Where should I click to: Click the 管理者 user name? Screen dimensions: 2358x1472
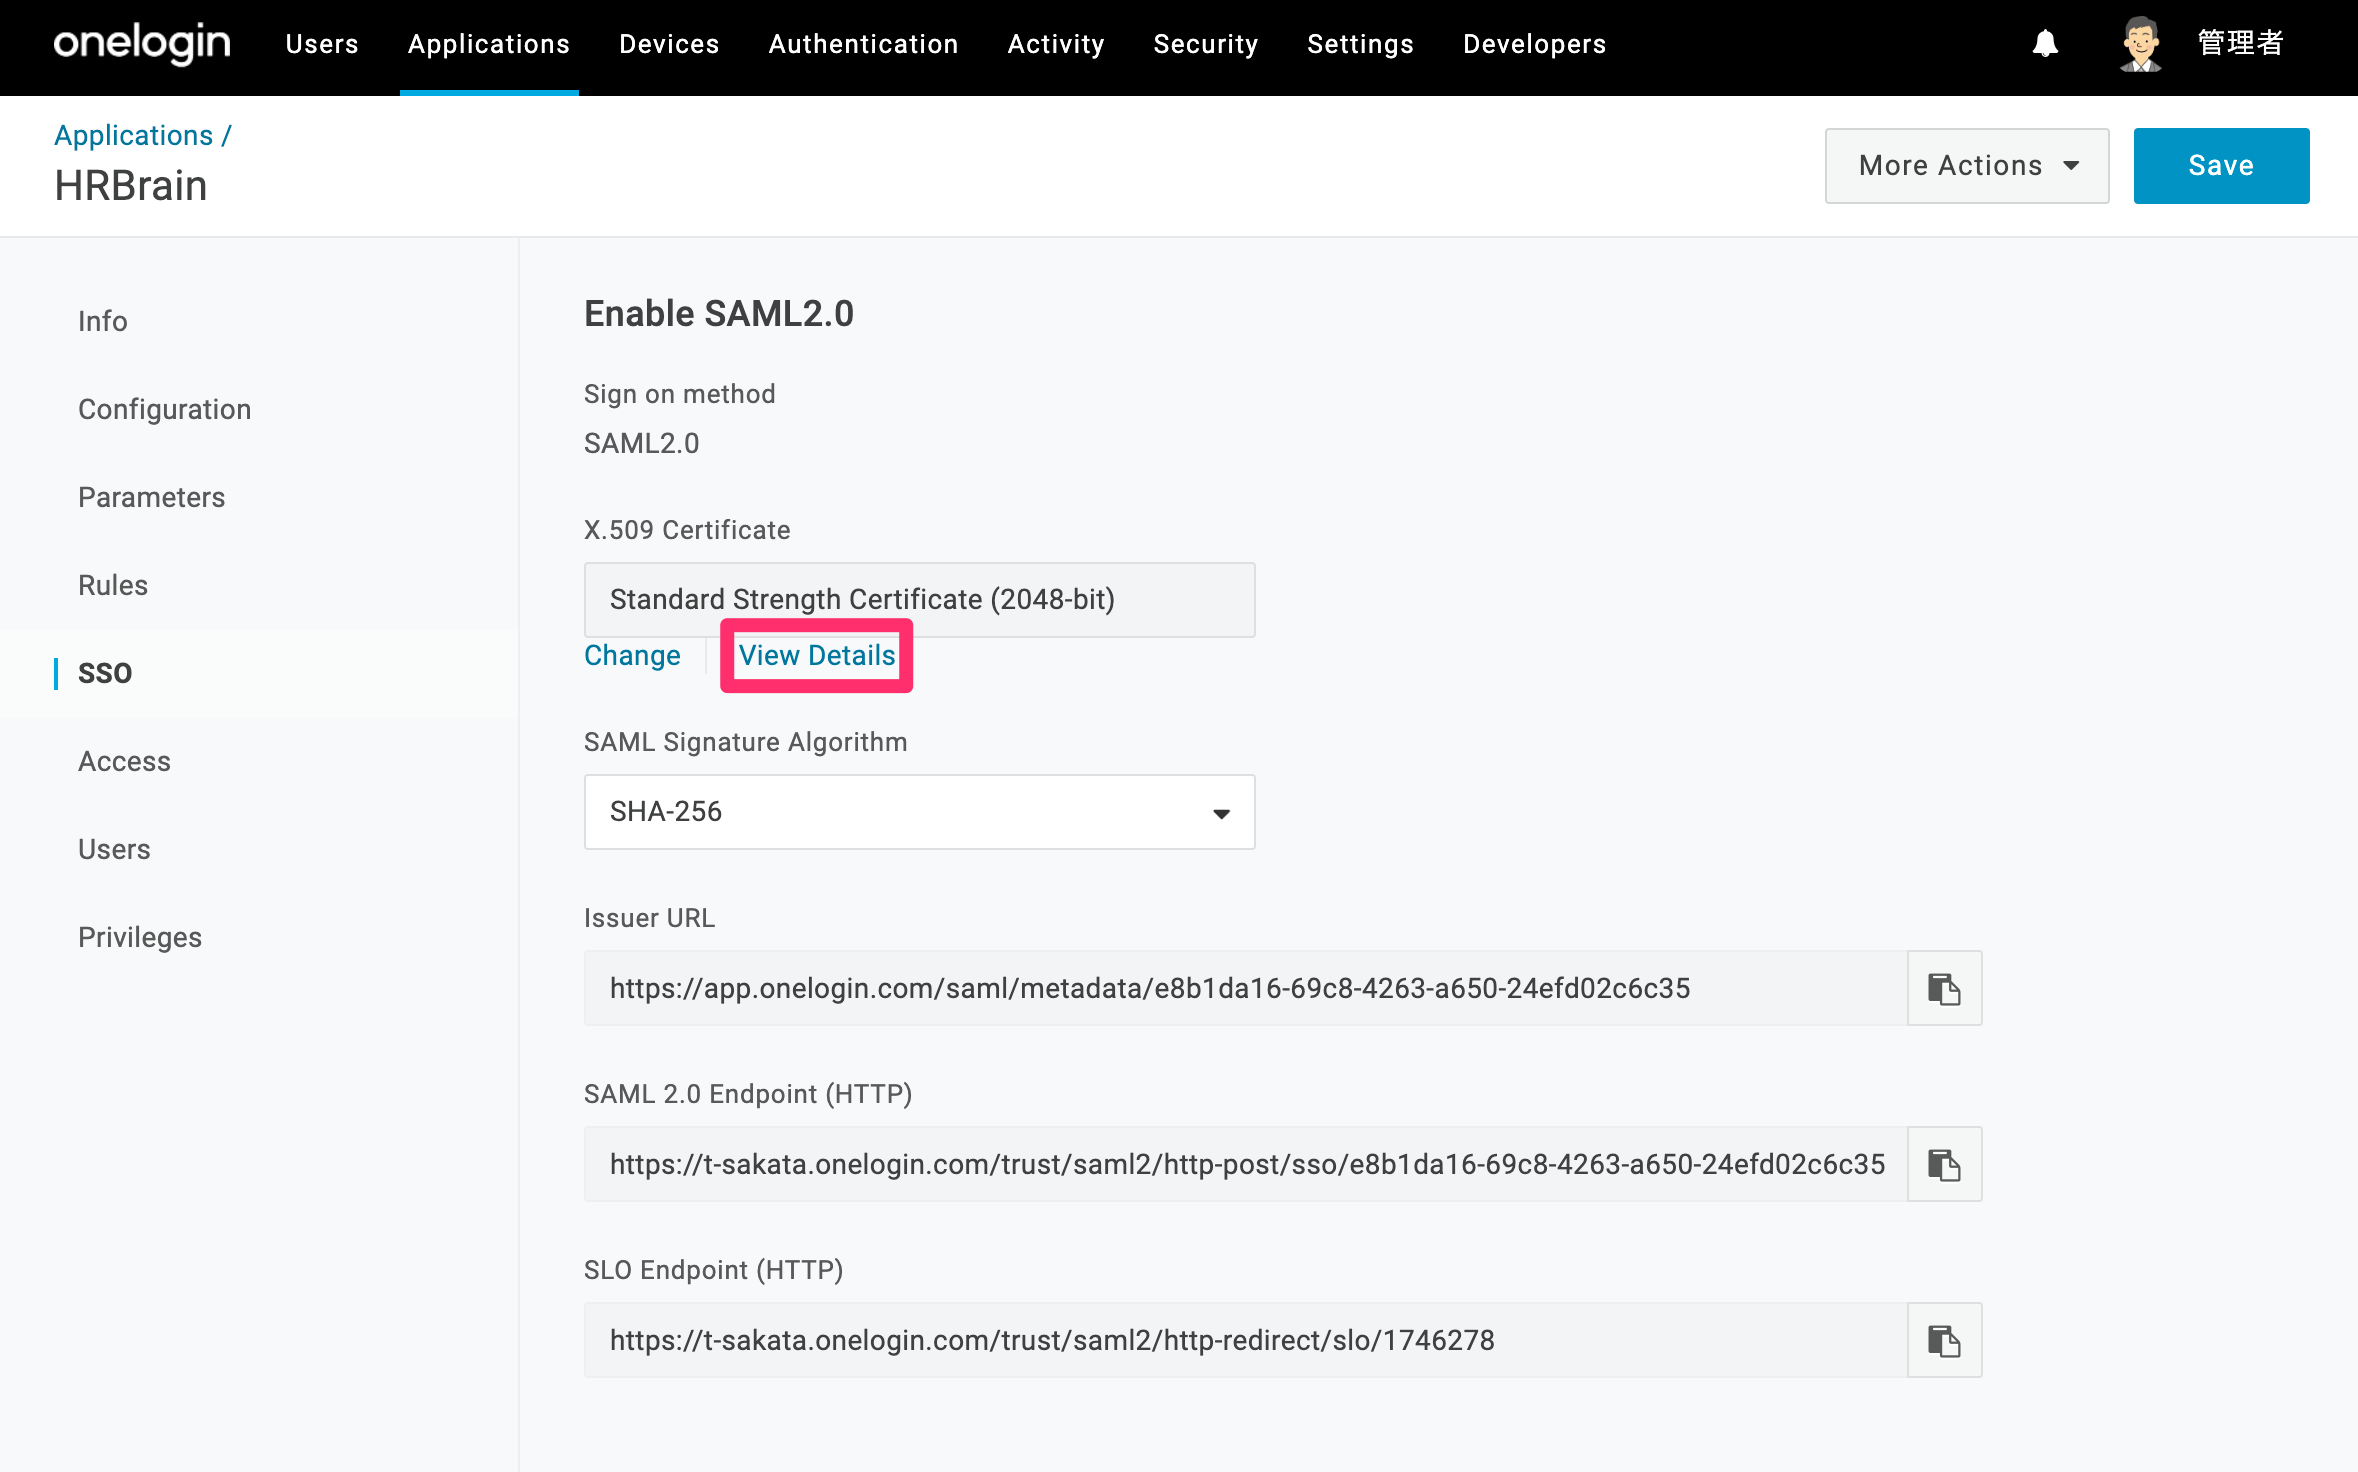(x=2241, y=43)
